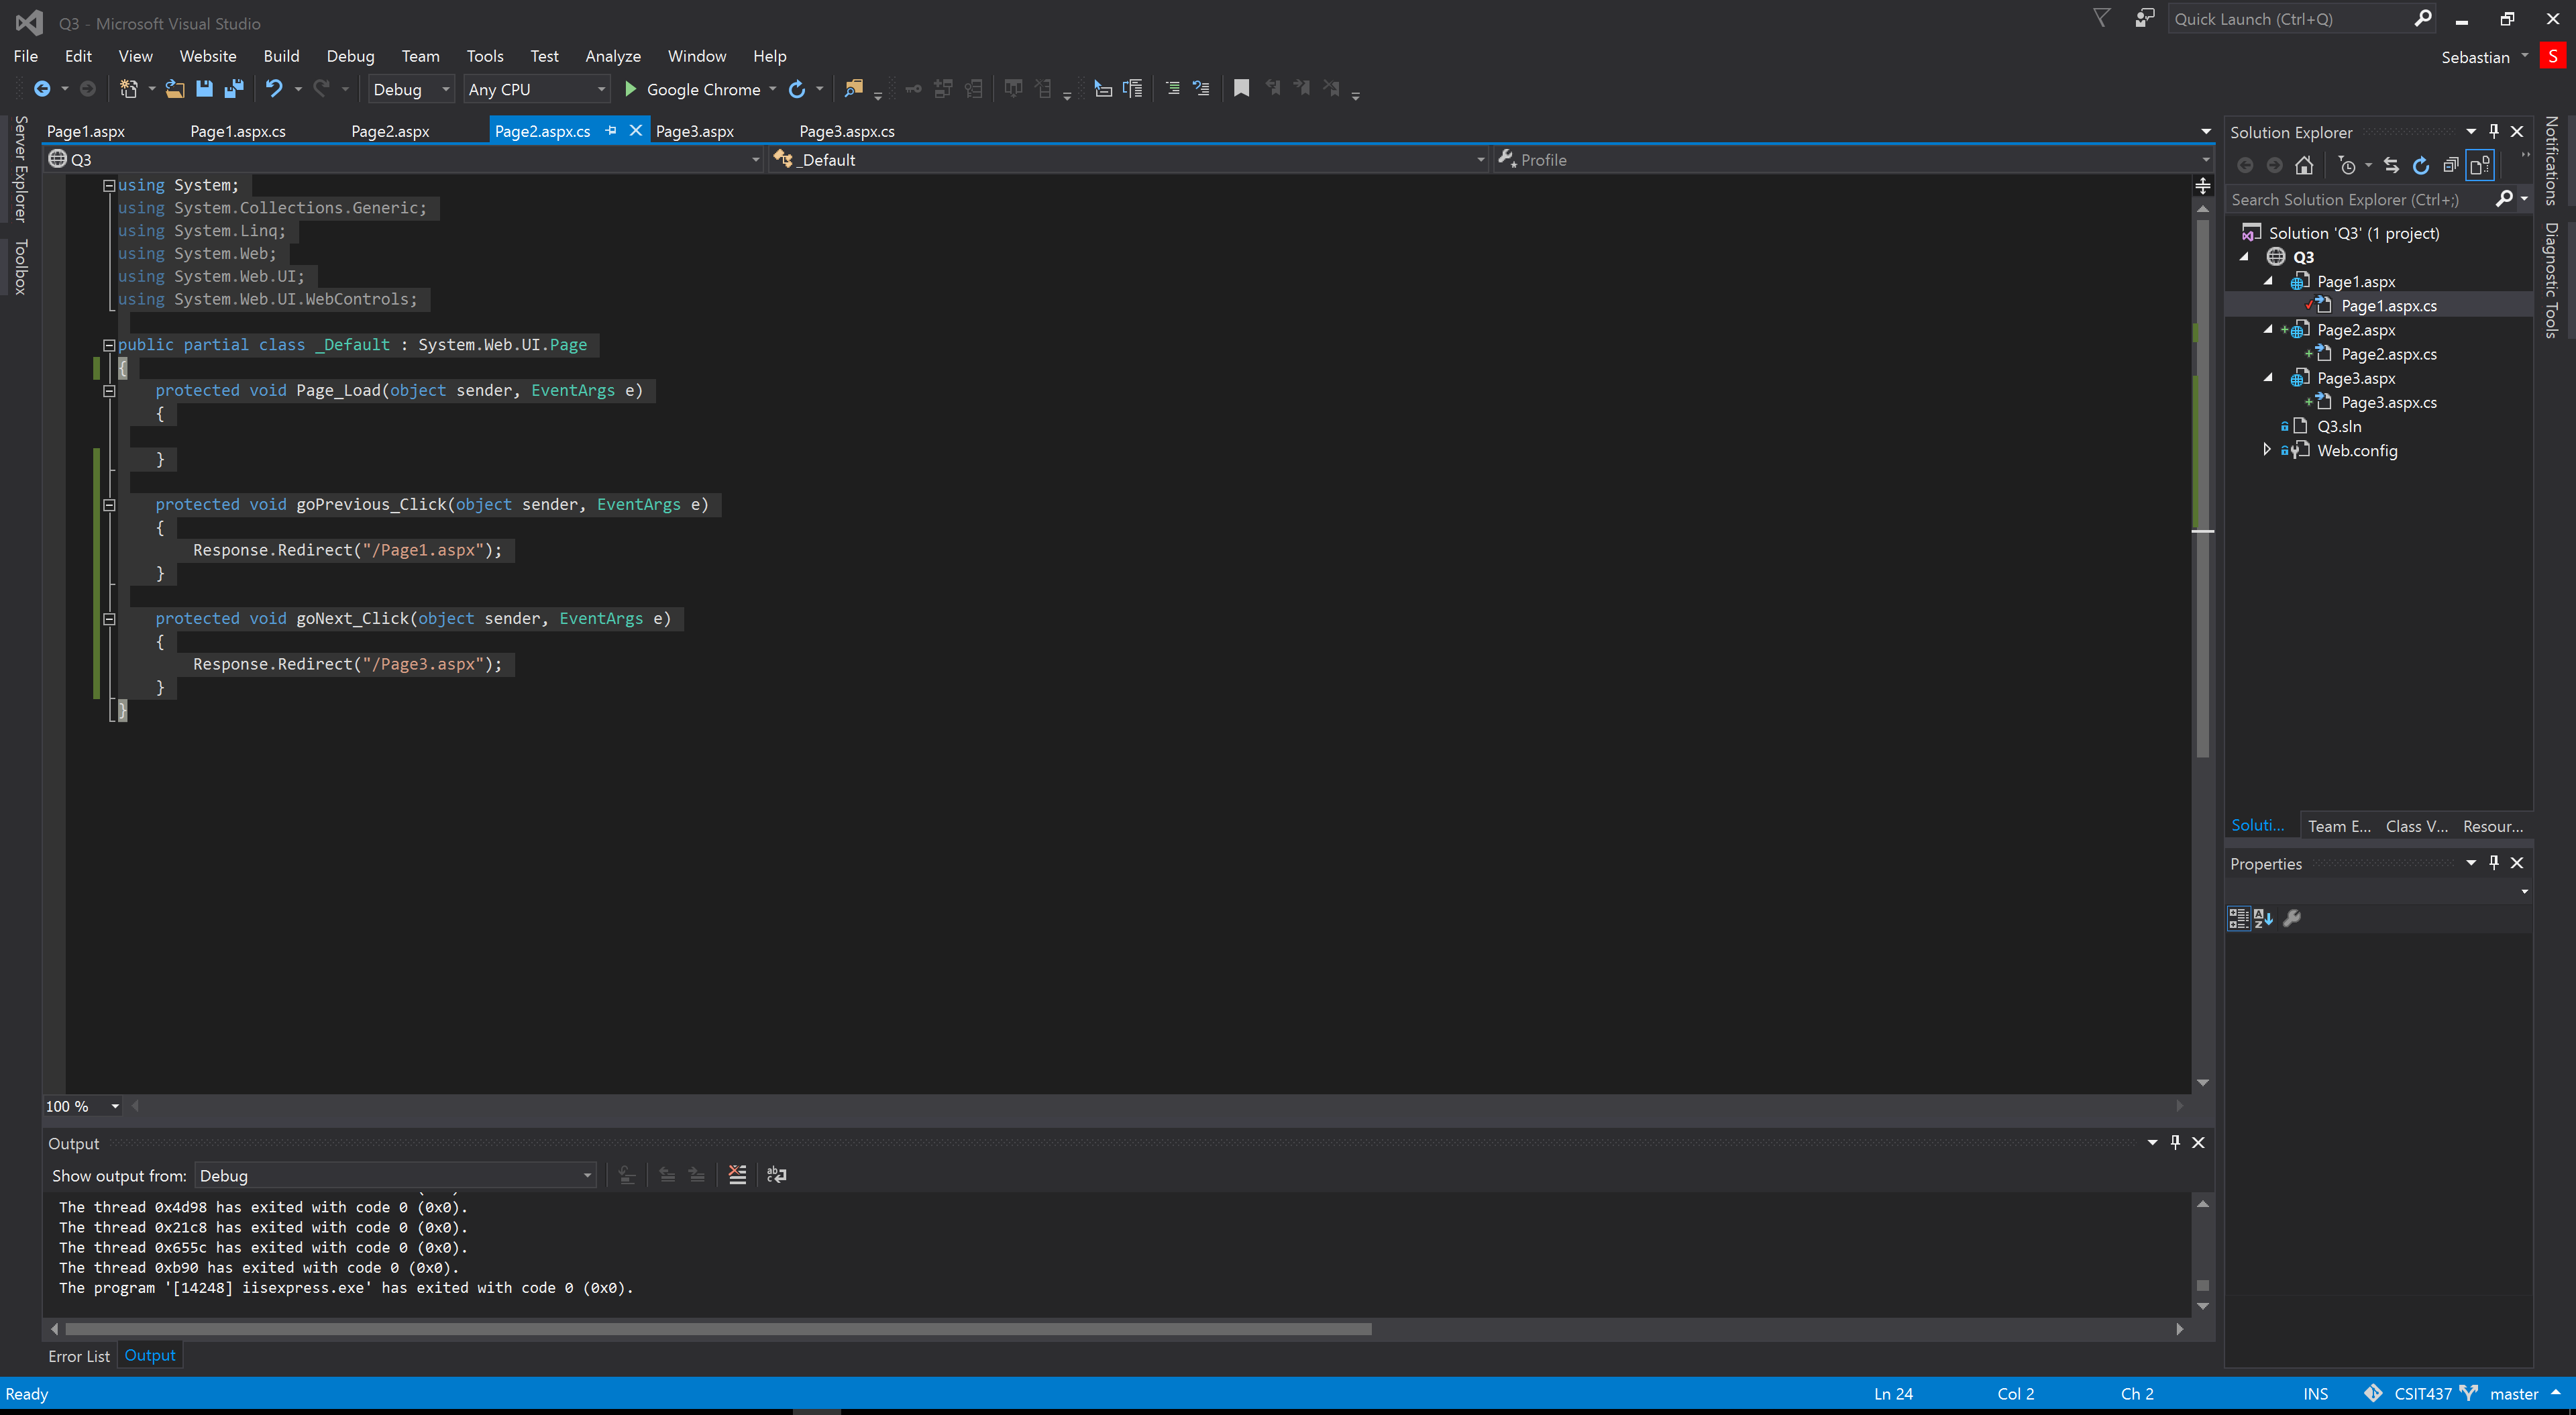Toggle bookmark on current line
The height and width of the screenshot is (1415, 2576).
click(x=1241, y=89)
